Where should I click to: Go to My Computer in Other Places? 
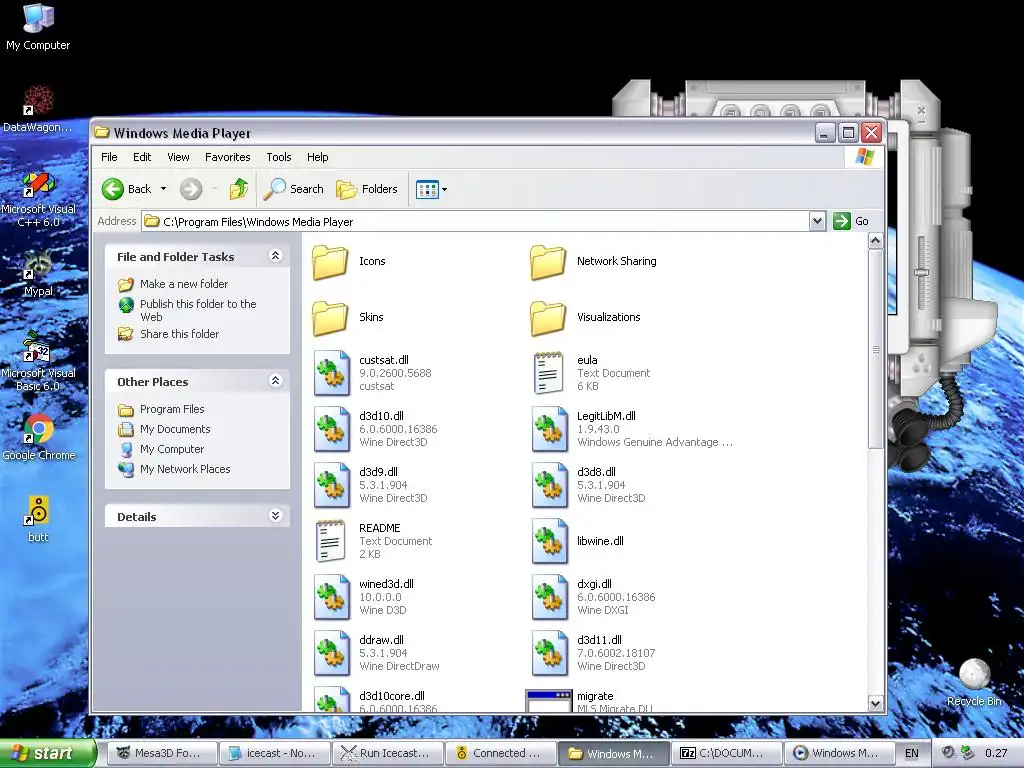point(172,449)
